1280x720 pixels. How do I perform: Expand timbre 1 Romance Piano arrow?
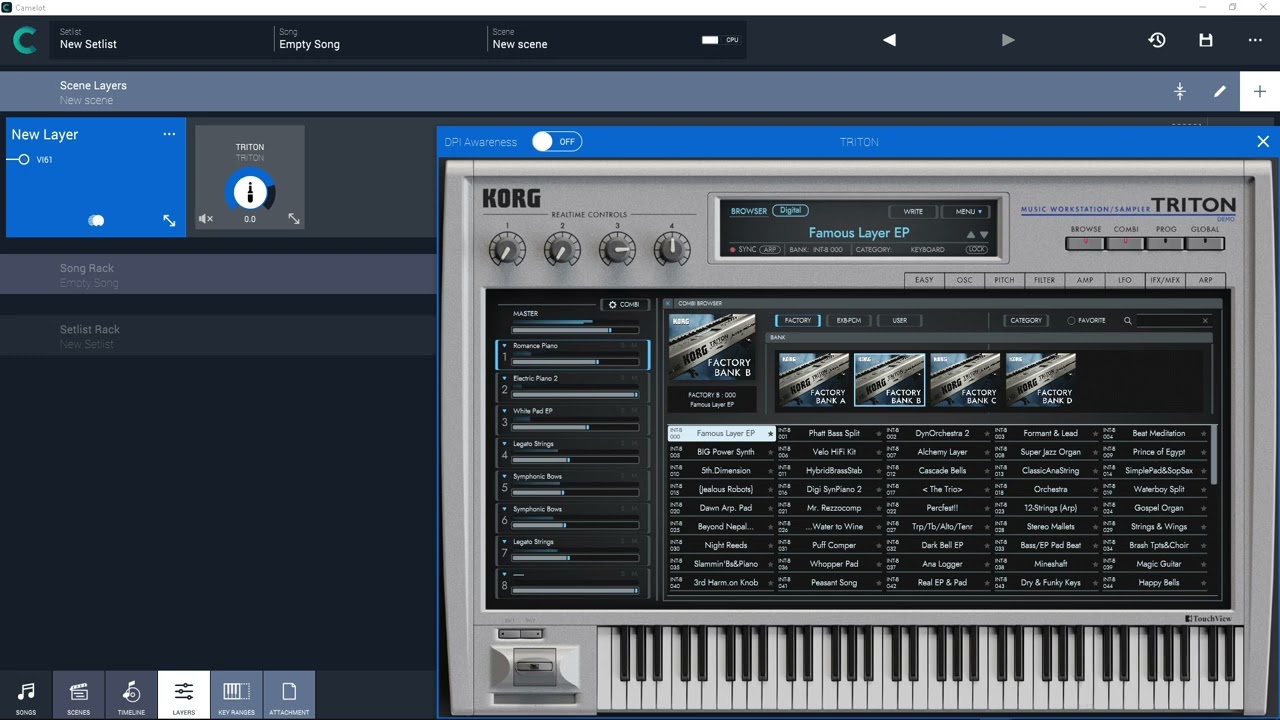point(504,346)
